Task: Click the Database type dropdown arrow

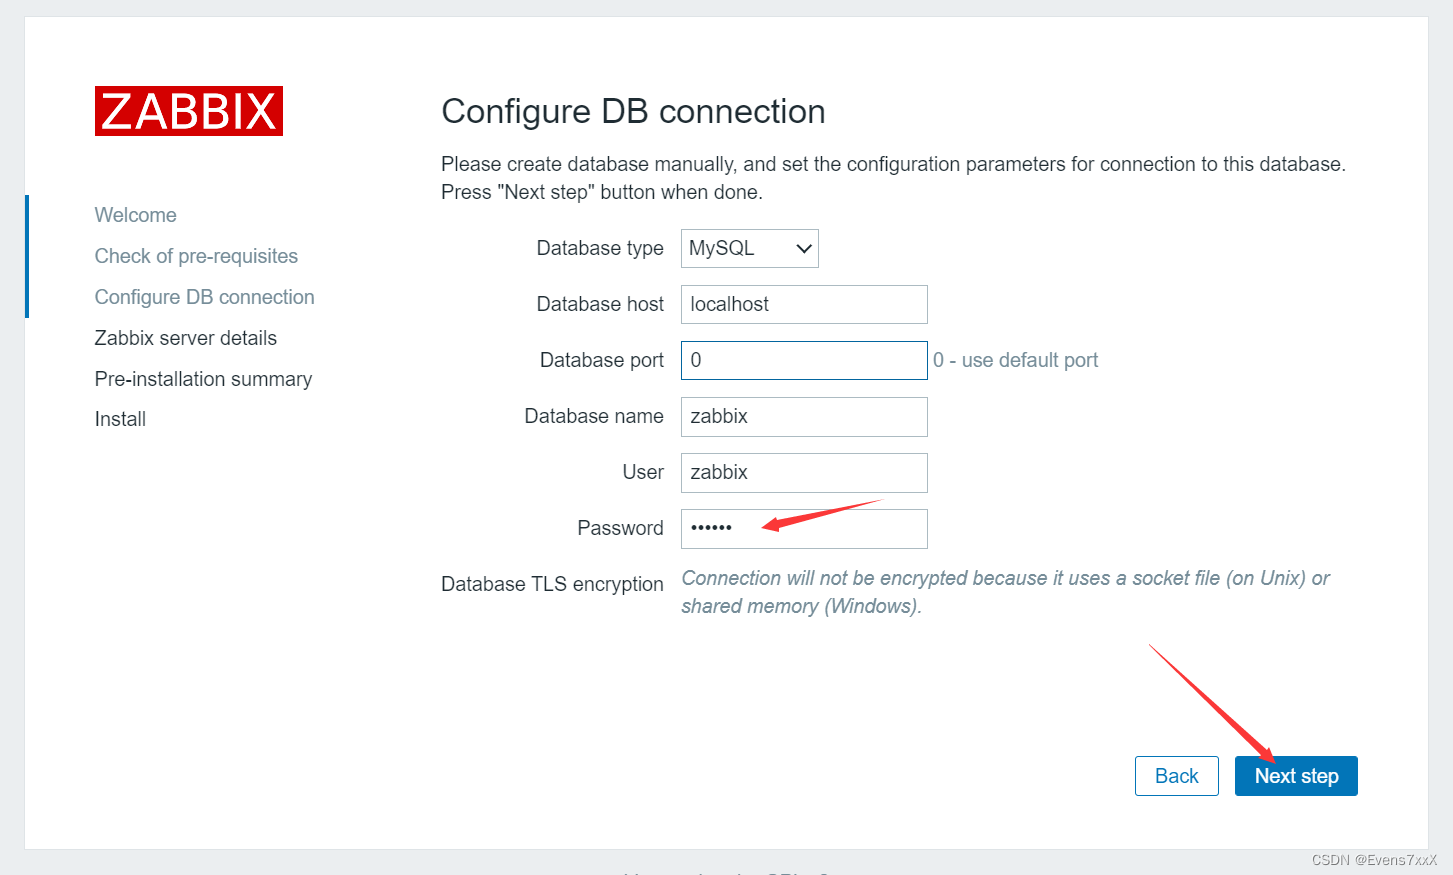Action: tap(803, 248)
